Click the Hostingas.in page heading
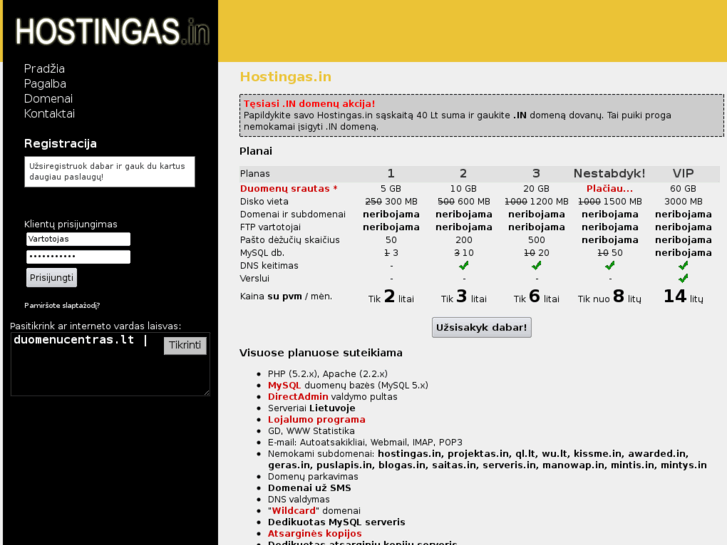 click(286, 77)
